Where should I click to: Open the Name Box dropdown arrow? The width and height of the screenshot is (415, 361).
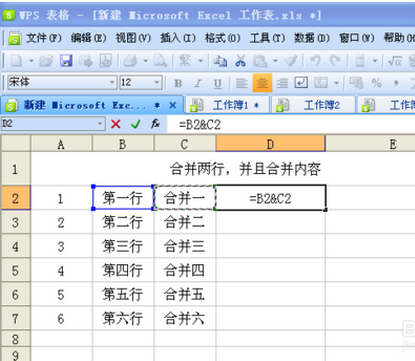[x=100, y=124]
